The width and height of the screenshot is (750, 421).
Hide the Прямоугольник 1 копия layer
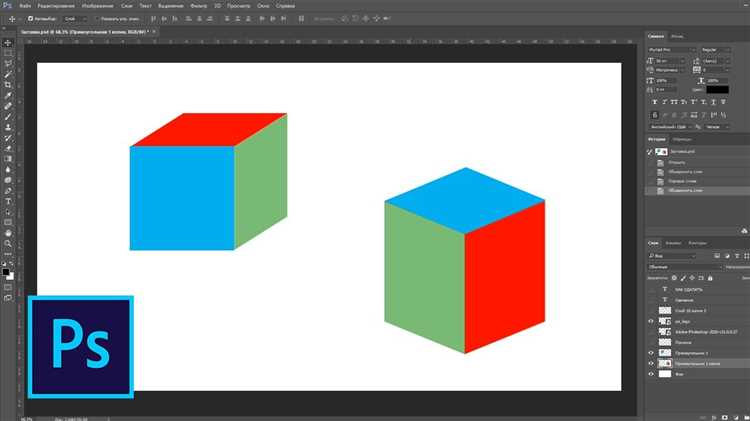pos(651,364)
